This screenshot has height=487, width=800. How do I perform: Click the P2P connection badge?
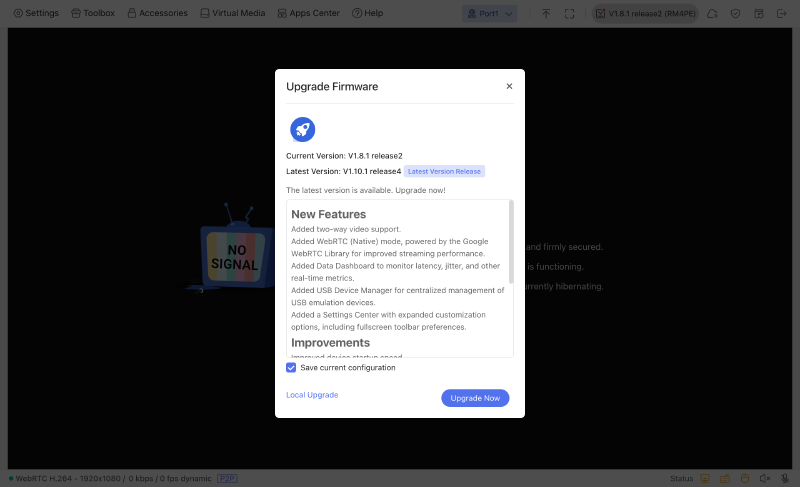point(227,478)
